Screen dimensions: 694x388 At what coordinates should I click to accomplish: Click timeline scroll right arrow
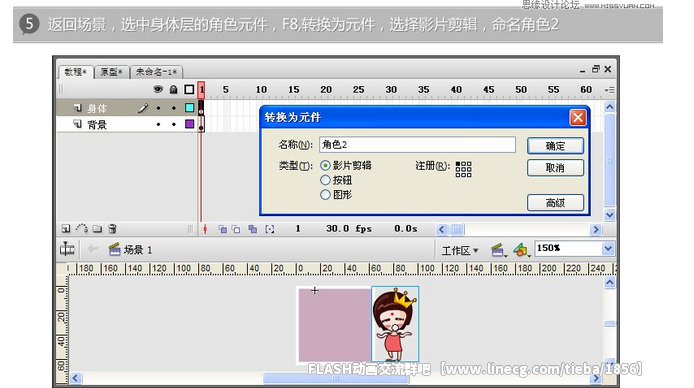(x=596, y=229)
